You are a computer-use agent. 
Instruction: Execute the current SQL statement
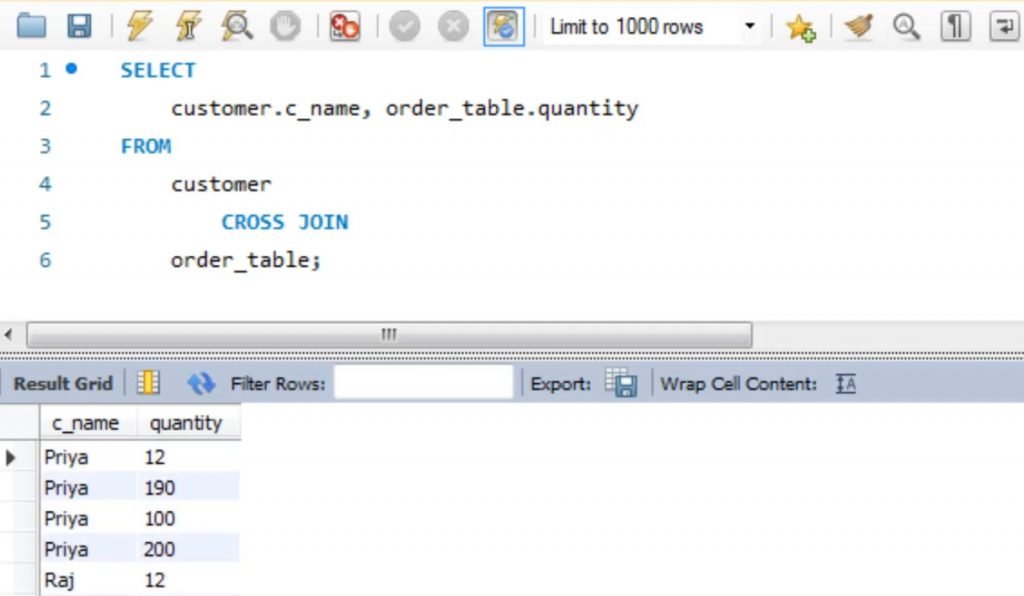[188, 27]
